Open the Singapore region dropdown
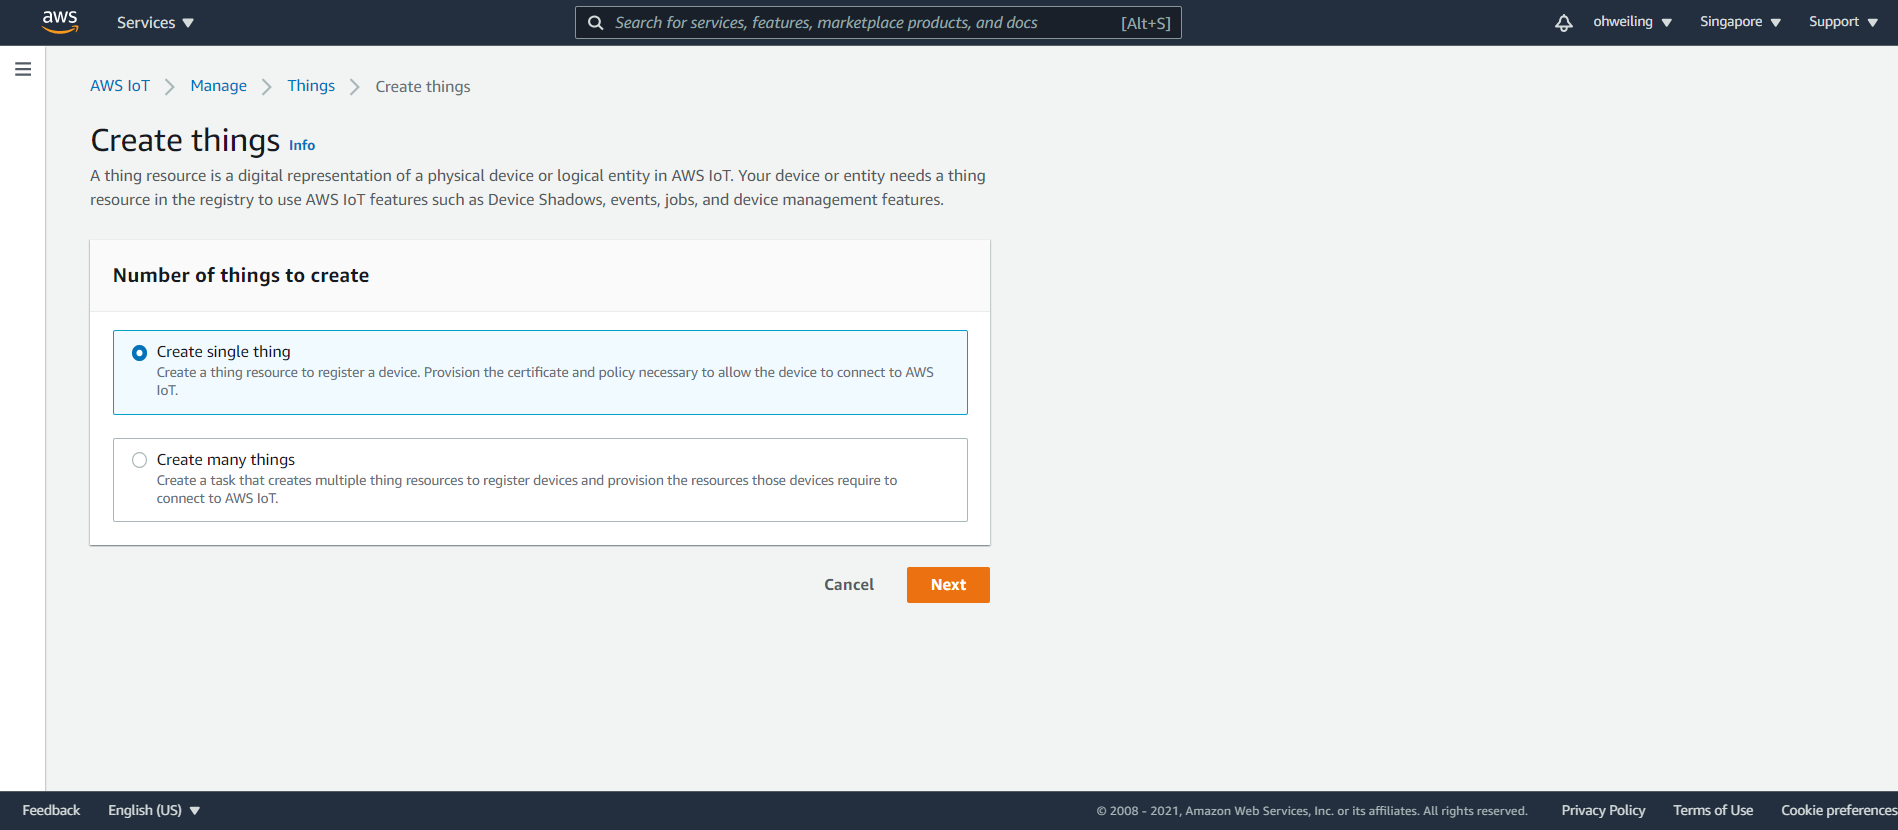 [1740, 22]
